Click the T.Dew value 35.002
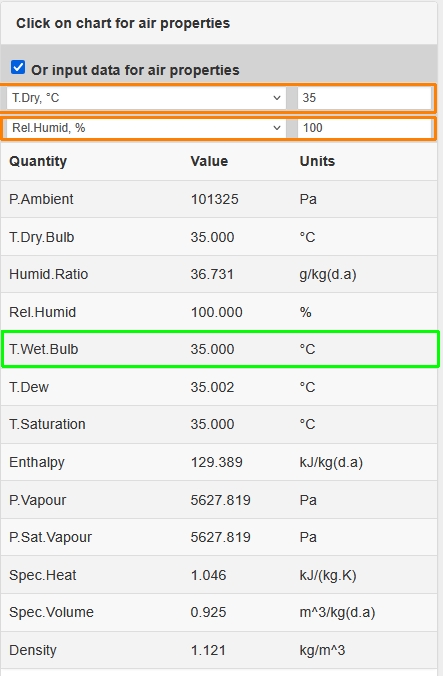The height and width of the screenshot is (676, 443). [212, 387]
